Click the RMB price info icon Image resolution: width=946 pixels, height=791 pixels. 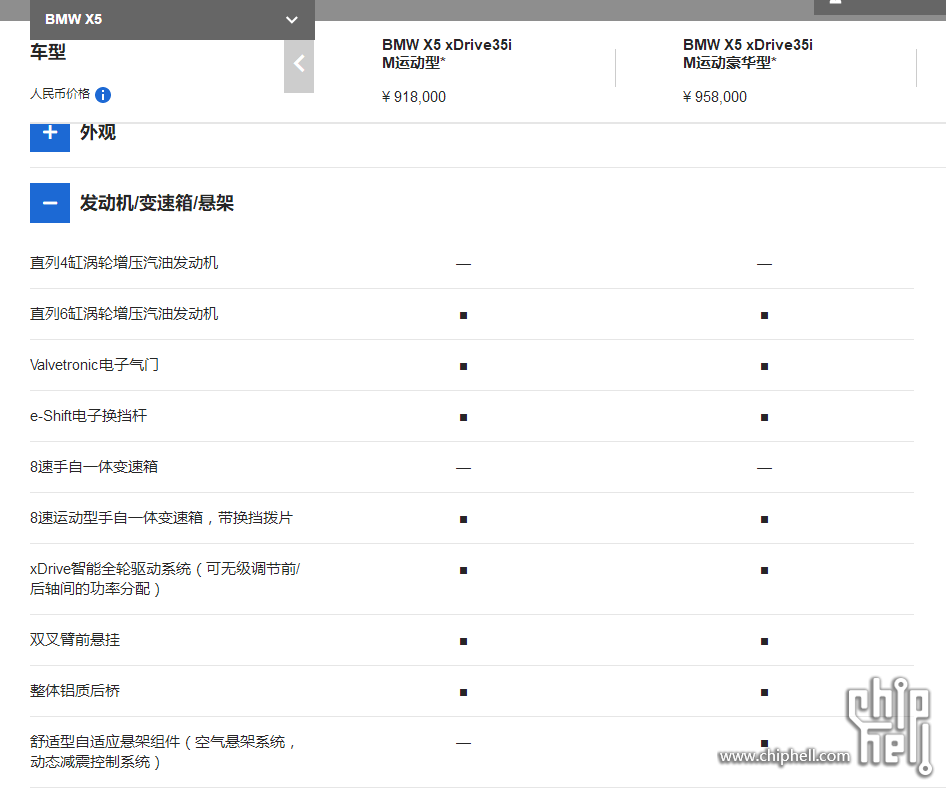tap(103, 95)
